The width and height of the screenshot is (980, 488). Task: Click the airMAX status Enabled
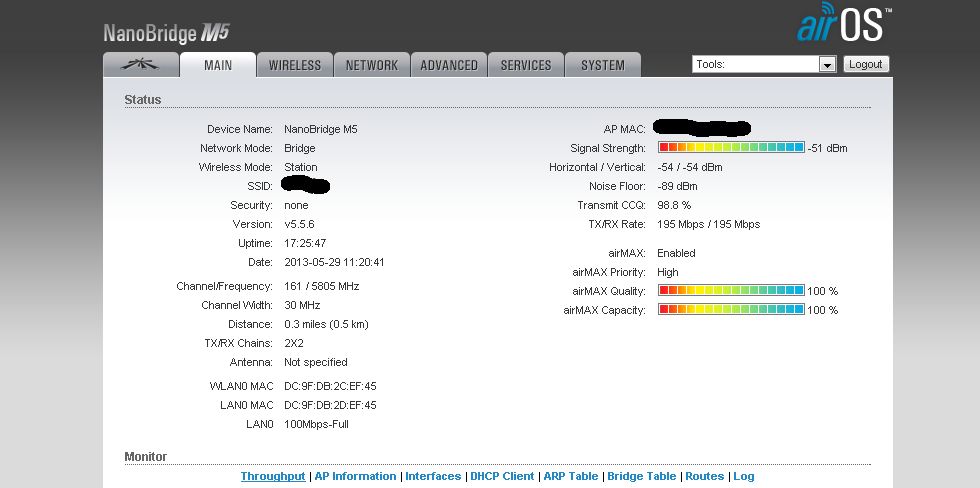pos(676,253)
